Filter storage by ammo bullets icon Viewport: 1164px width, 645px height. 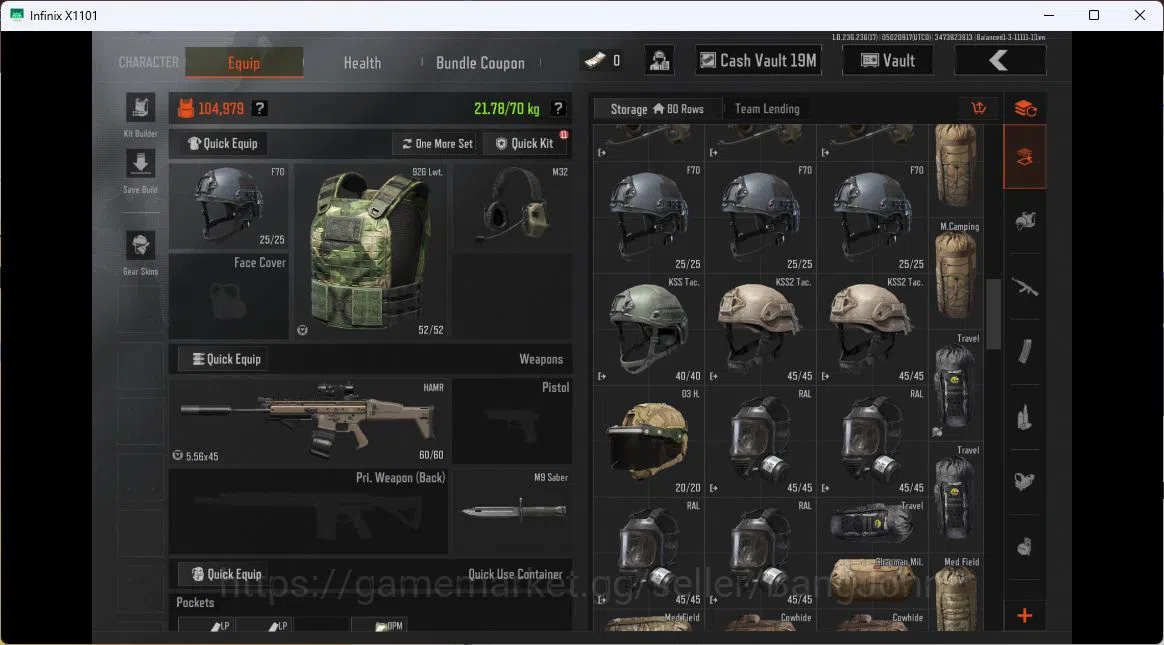point(1025,417)
